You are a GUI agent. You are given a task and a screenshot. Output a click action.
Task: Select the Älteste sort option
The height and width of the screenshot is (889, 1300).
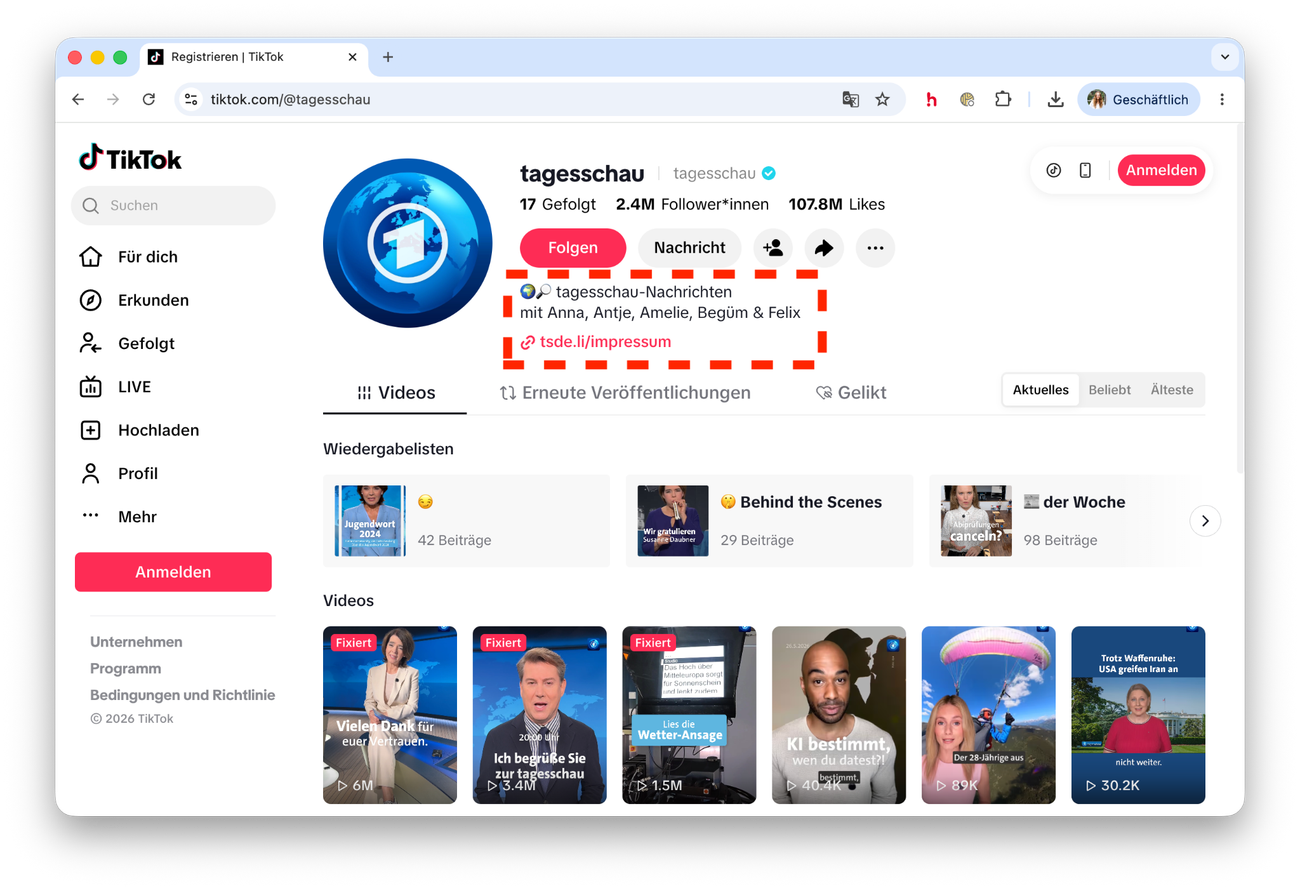coord(1172,390)
